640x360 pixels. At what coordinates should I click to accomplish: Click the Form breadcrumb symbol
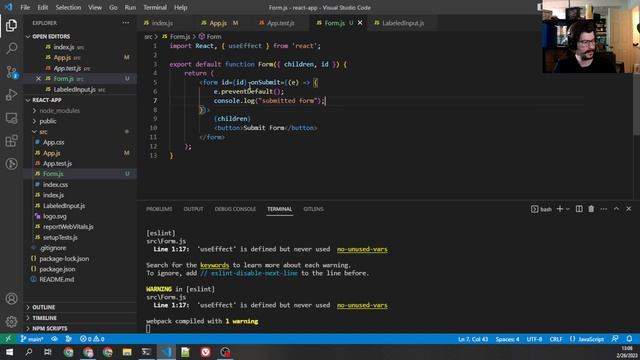(210, 36)
